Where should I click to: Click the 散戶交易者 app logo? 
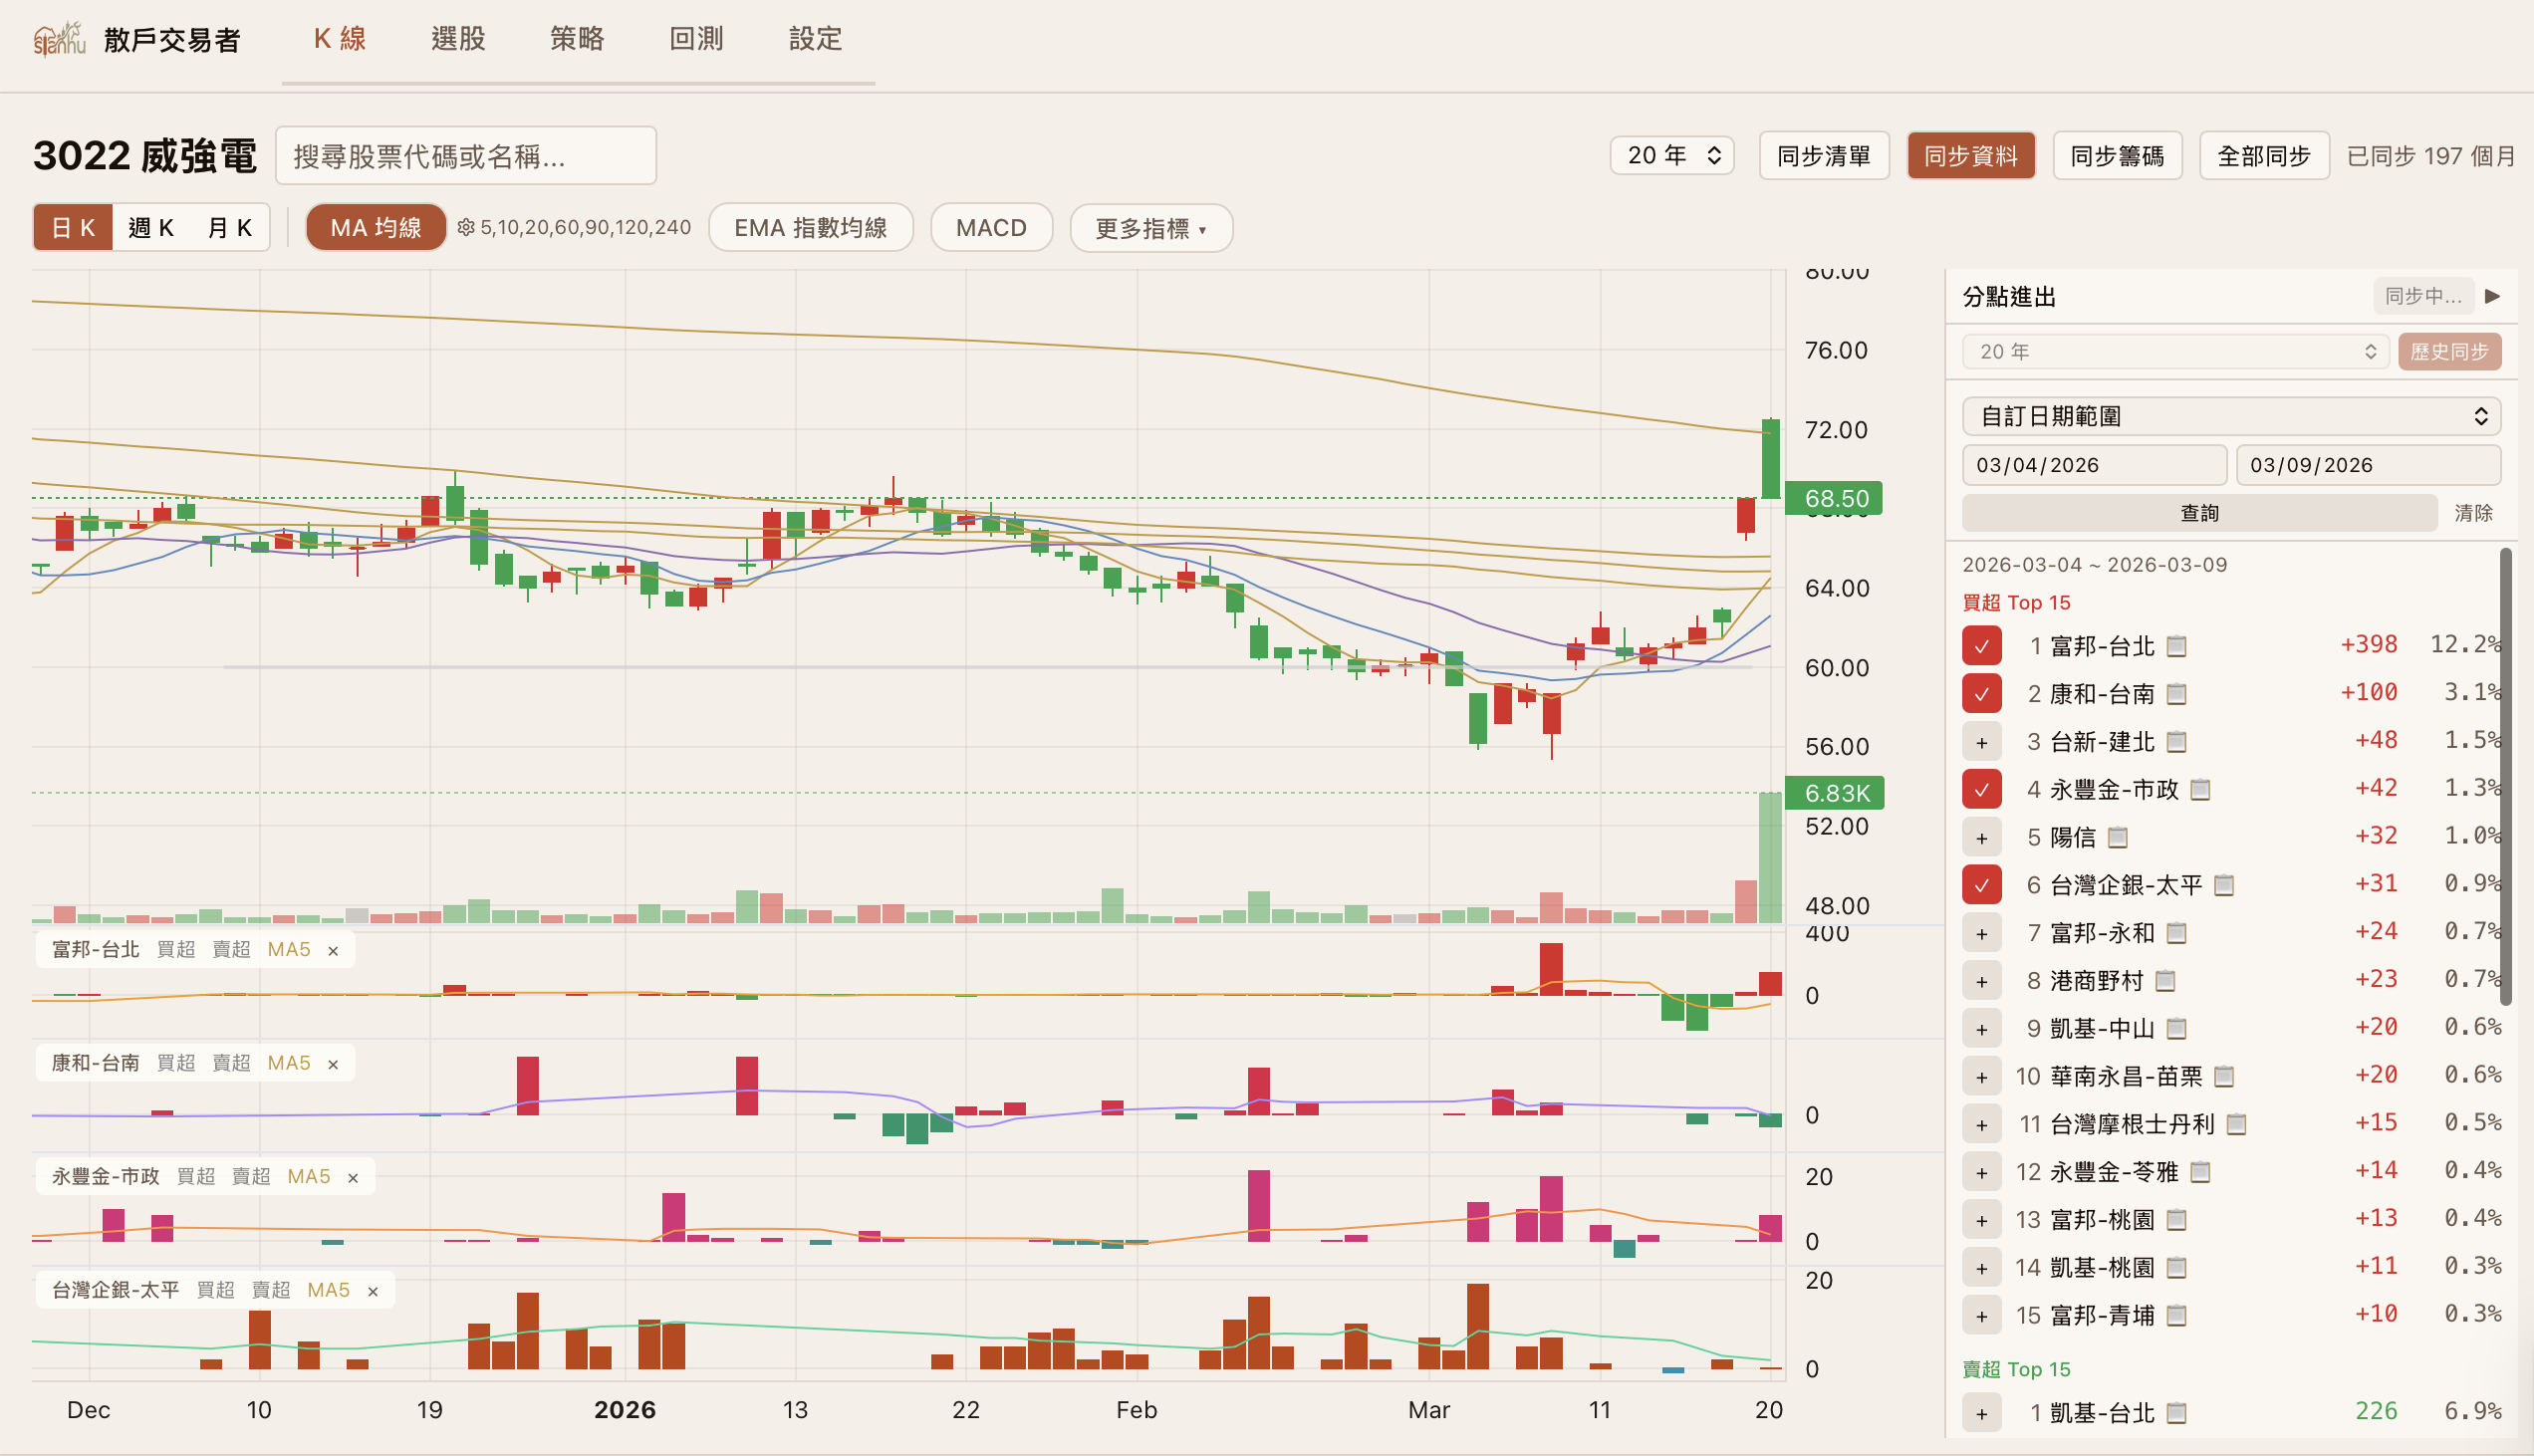(x=59, y=40)
